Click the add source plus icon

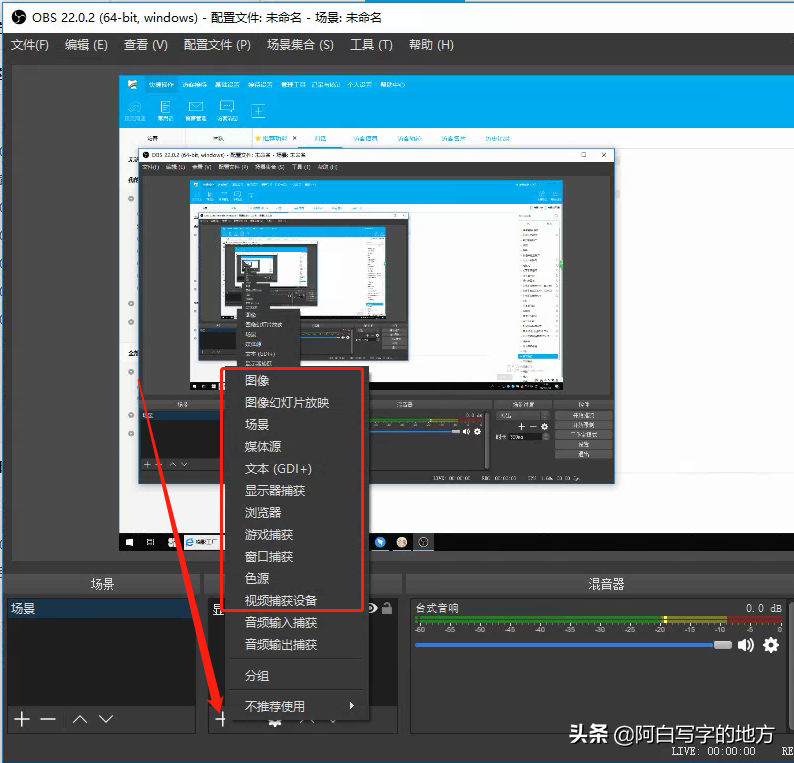[x=221, y=719]
